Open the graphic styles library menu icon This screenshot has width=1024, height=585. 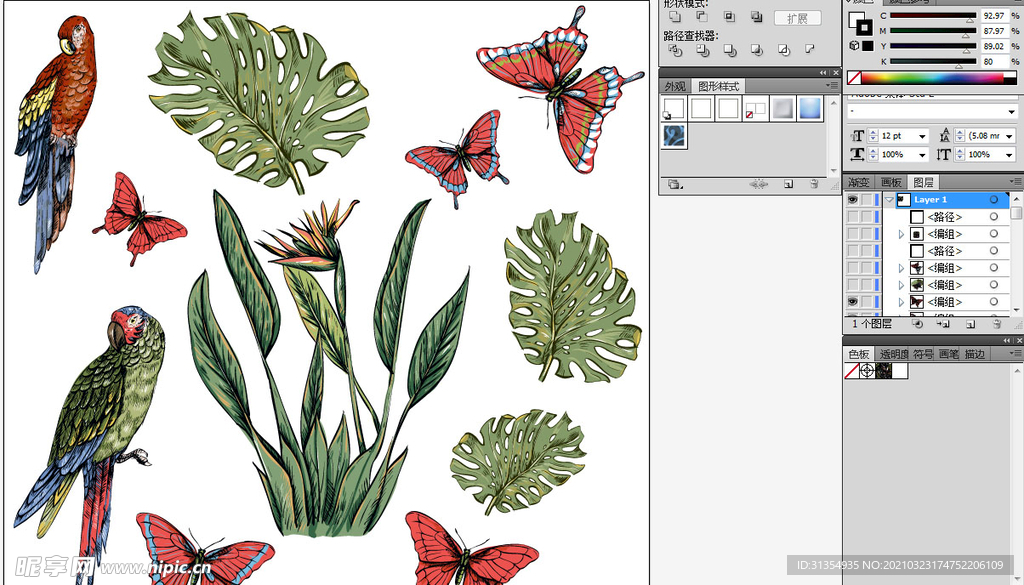pyautogui.click(x=674, y=184)
